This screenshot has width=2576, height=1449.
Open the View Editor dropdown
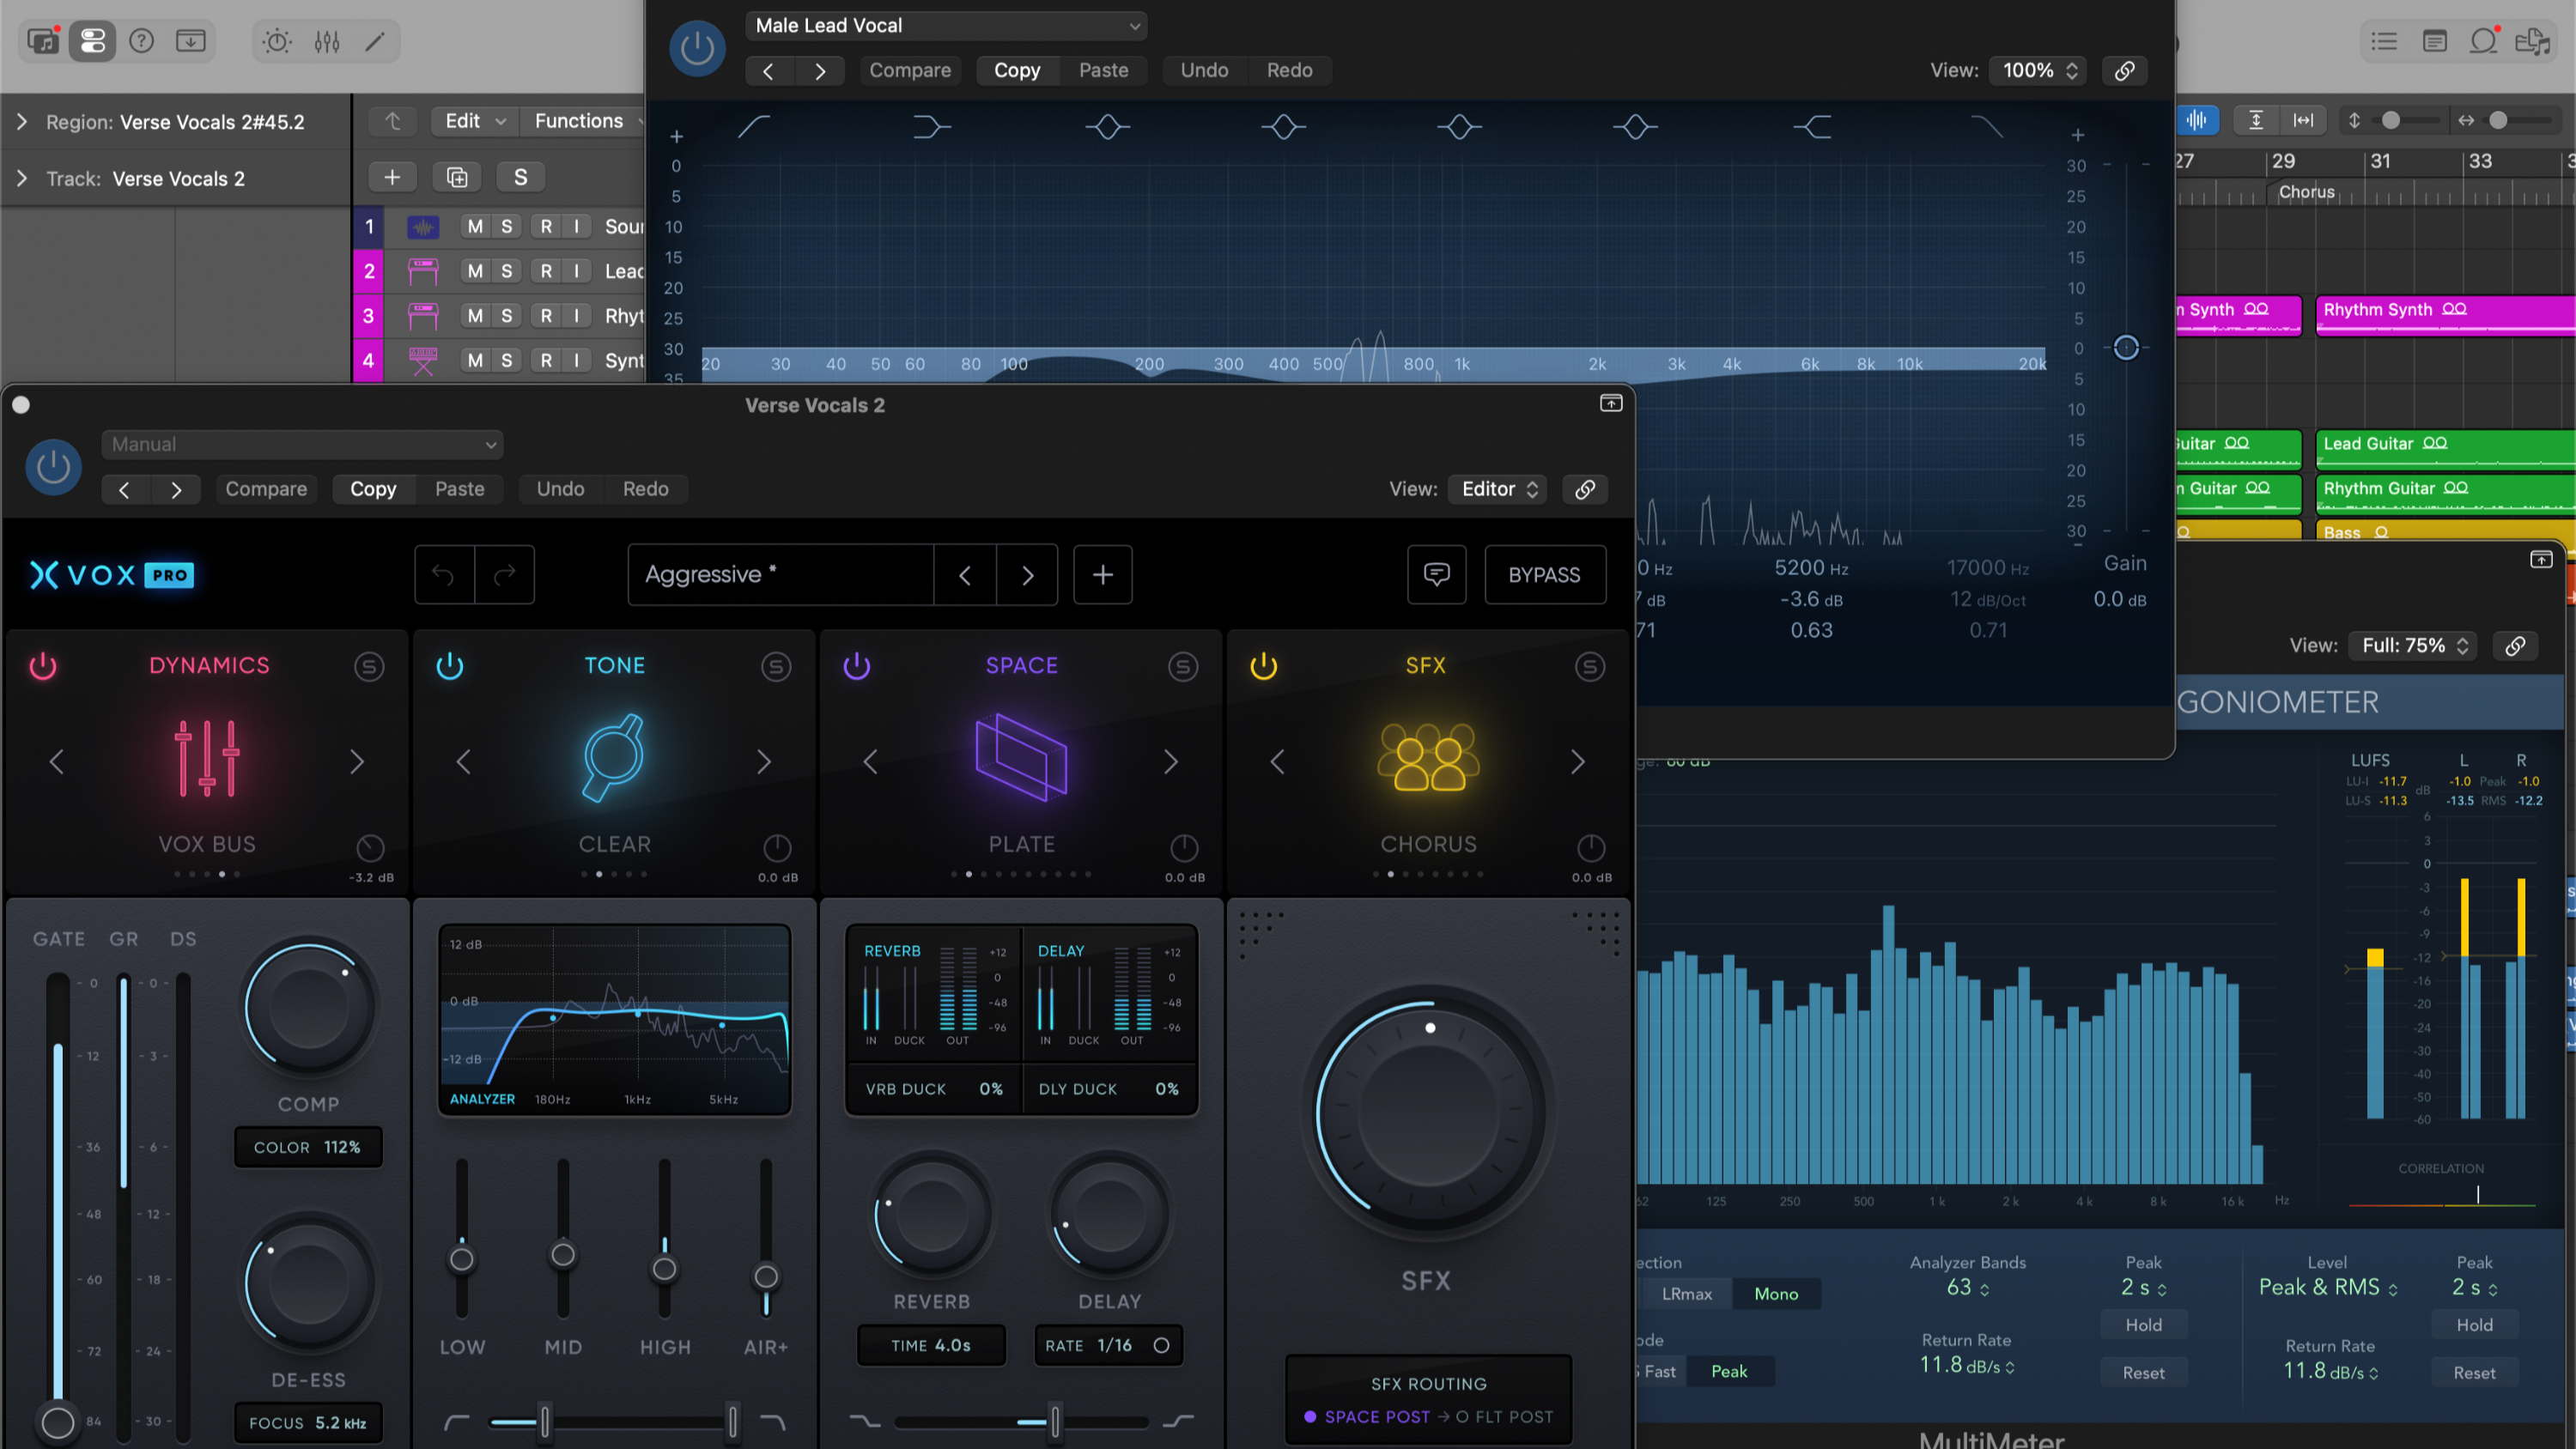point(1498,489)
